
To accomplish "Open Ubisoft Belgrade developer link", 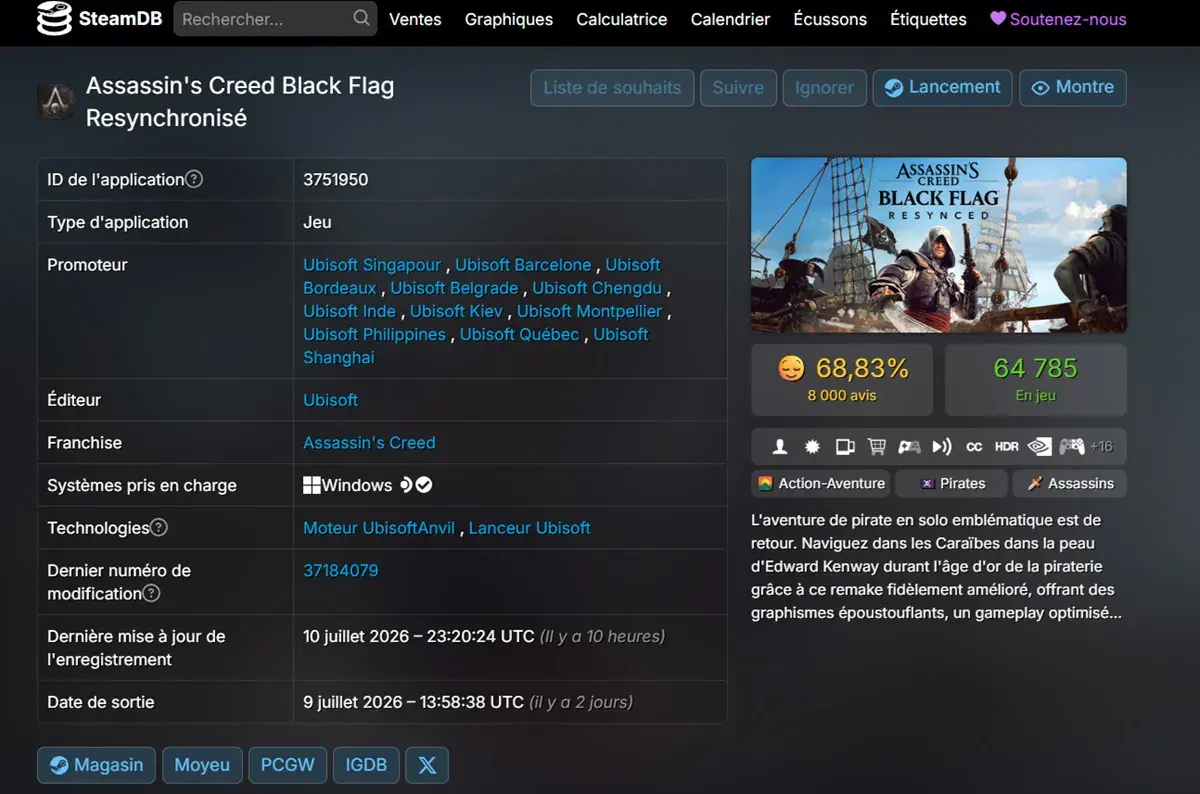I will click(x=454, y=288).
